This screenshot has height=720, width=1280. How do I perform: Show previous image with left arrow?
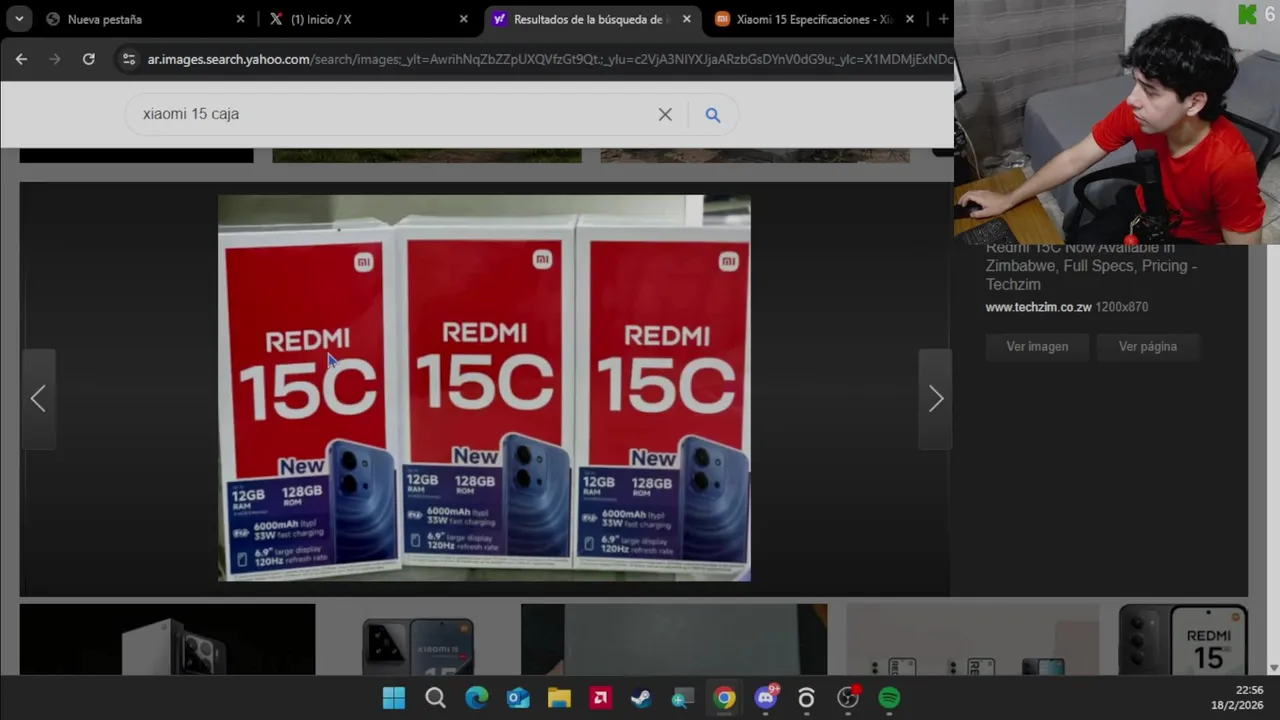(x=38, y=399)
